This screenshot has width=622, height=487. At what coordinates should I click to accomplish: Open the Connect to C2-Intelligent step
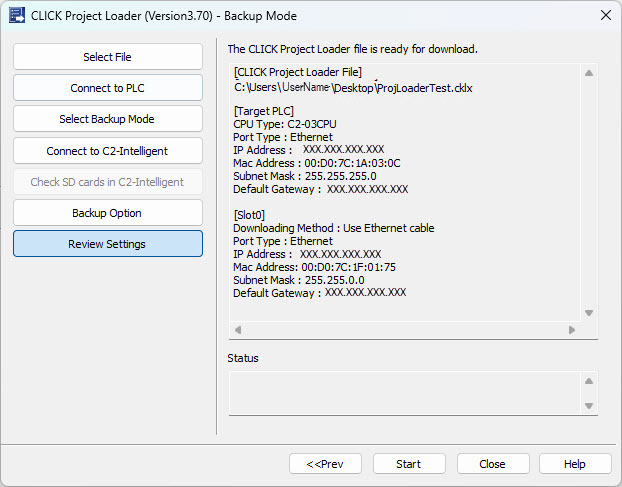pyautogui.click(x=108, y=151)
